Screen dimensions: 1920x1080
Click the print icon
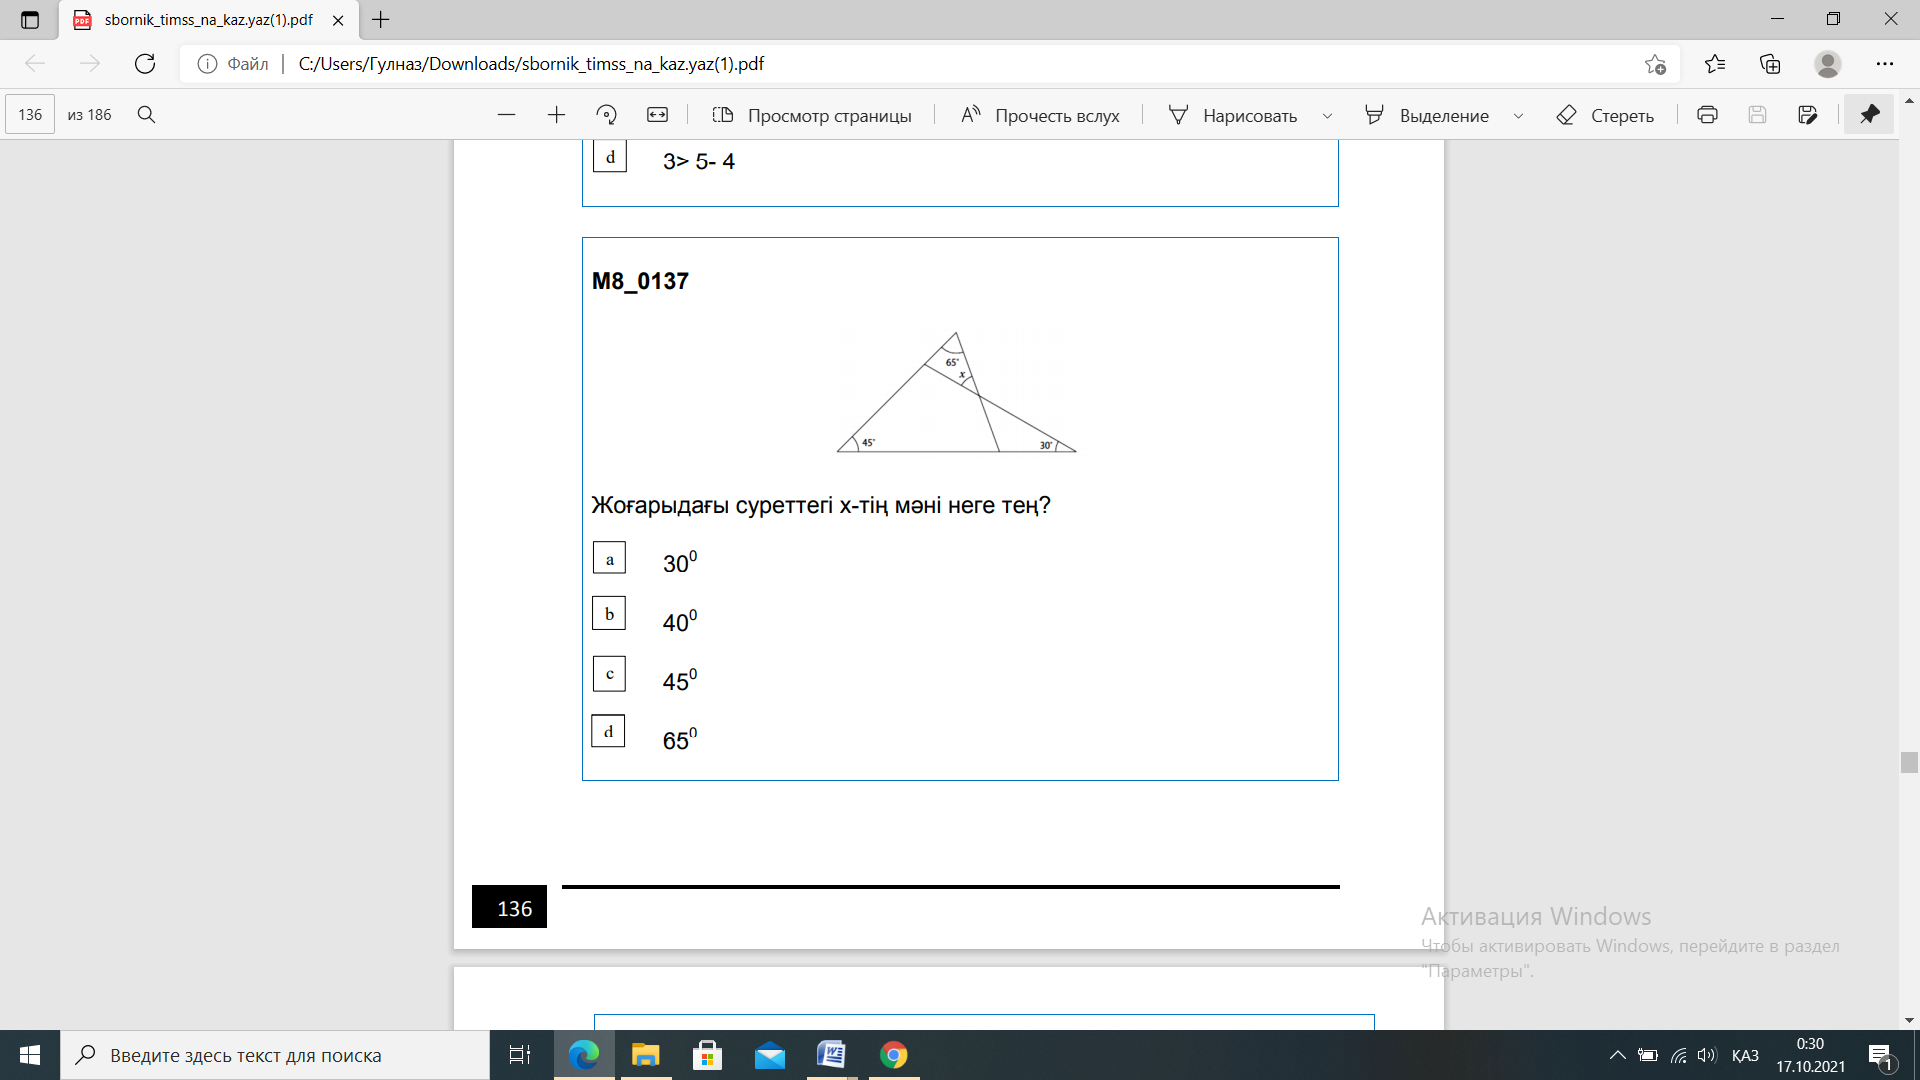tap(1707, 115)
